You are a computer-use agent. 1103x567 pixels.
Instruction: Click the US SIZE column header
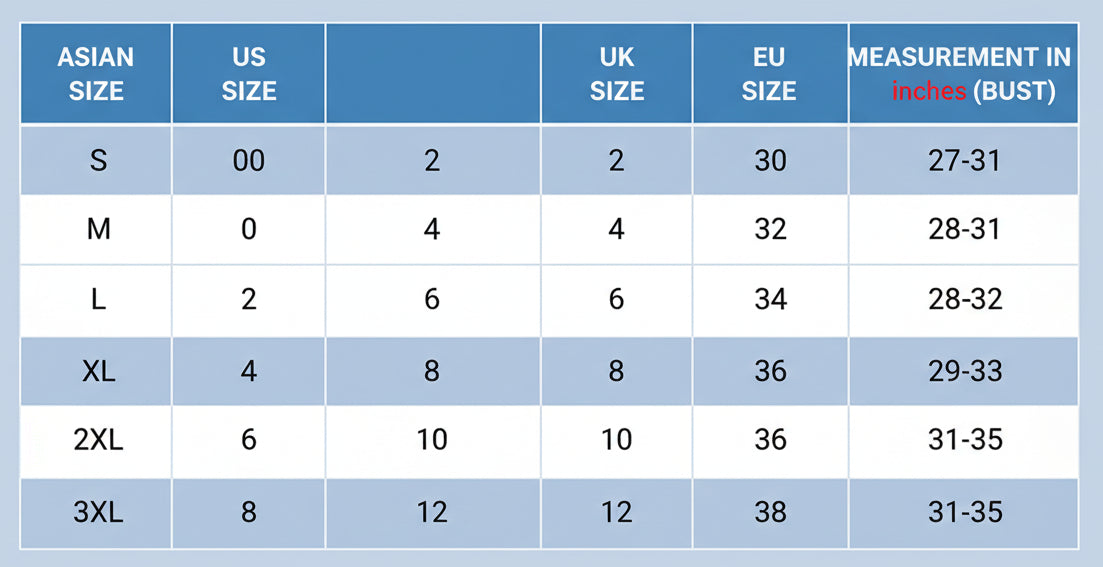click(249, 74)
